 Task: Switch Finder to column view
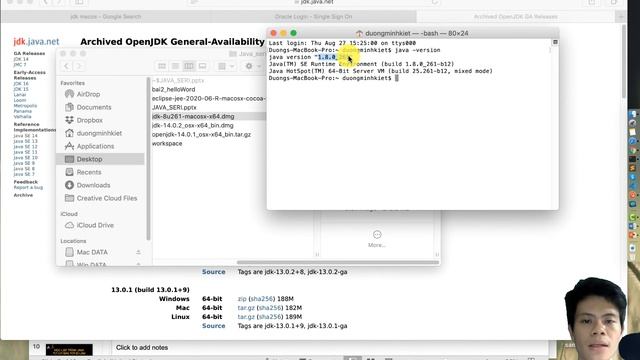click(189, 66)
